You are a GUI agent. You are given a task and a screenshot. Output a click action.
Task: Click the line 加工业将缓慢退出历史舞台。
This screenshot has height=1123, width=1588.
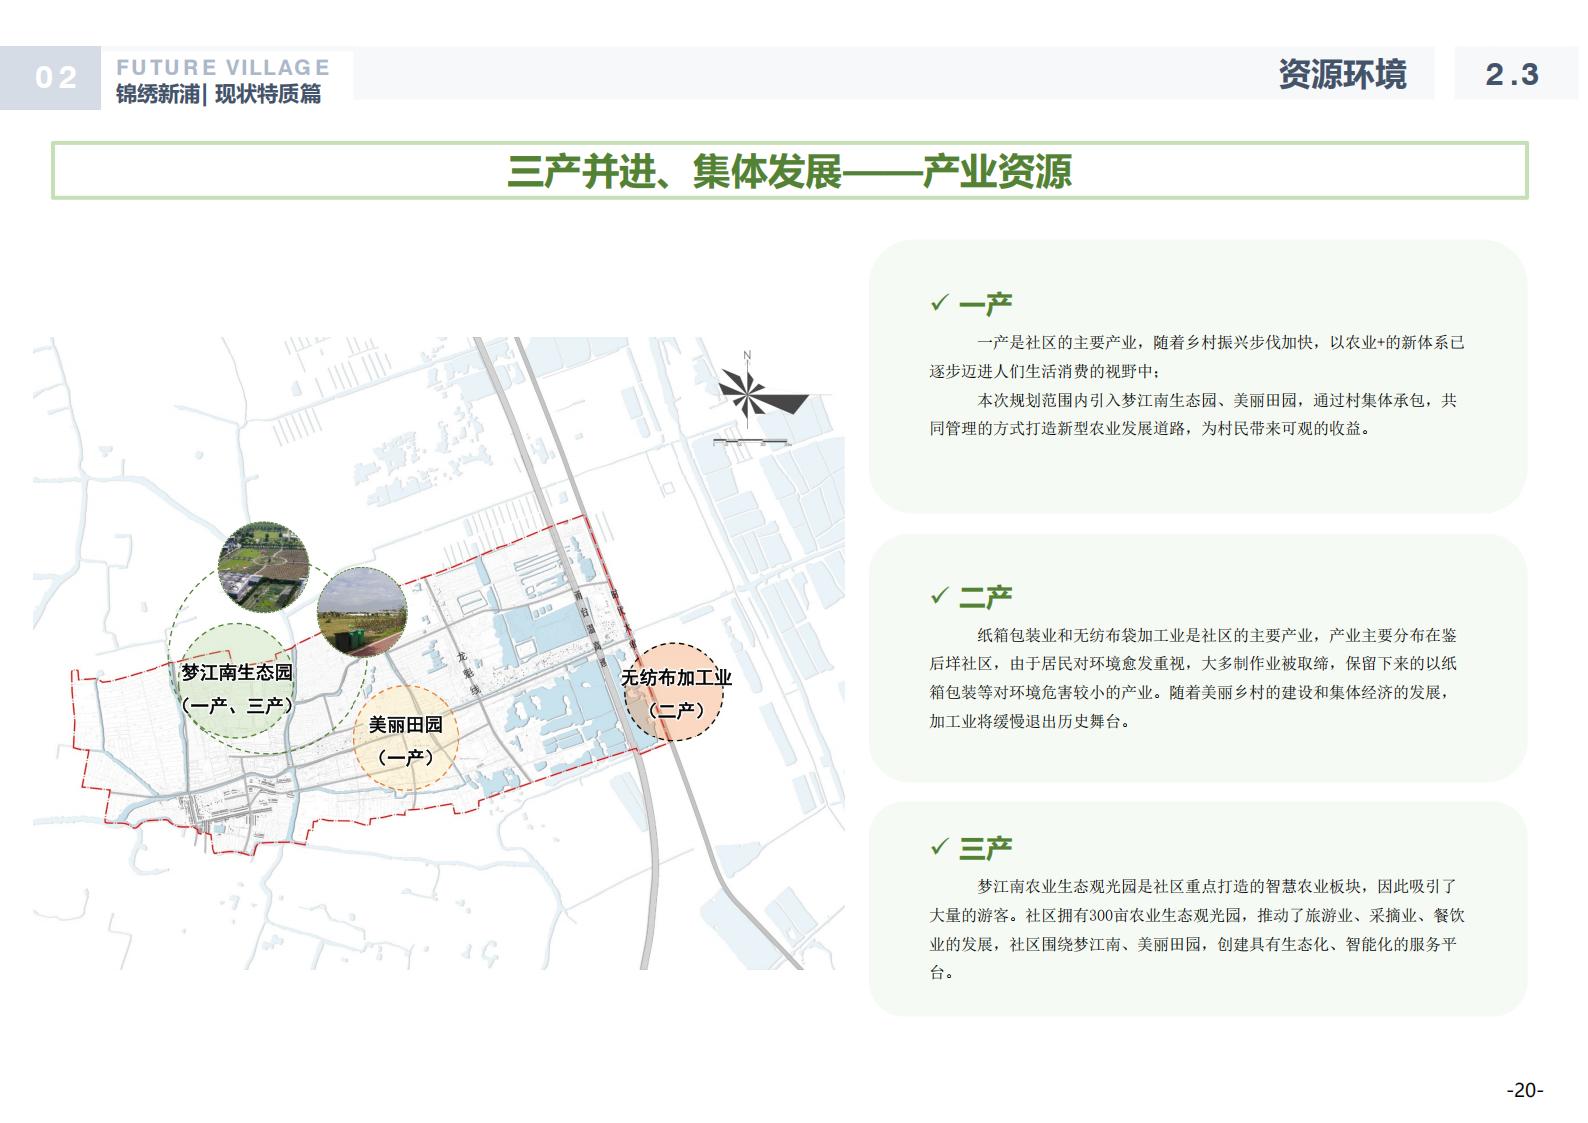click(x=1030, y=721)
